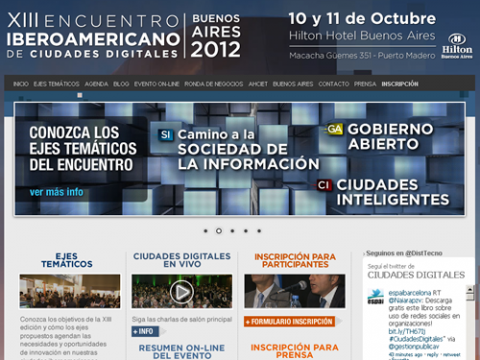Click the + FORMULARIO INSCRIPCIÓN button
This screenshot has width=480, height=360.
(289, 322)
